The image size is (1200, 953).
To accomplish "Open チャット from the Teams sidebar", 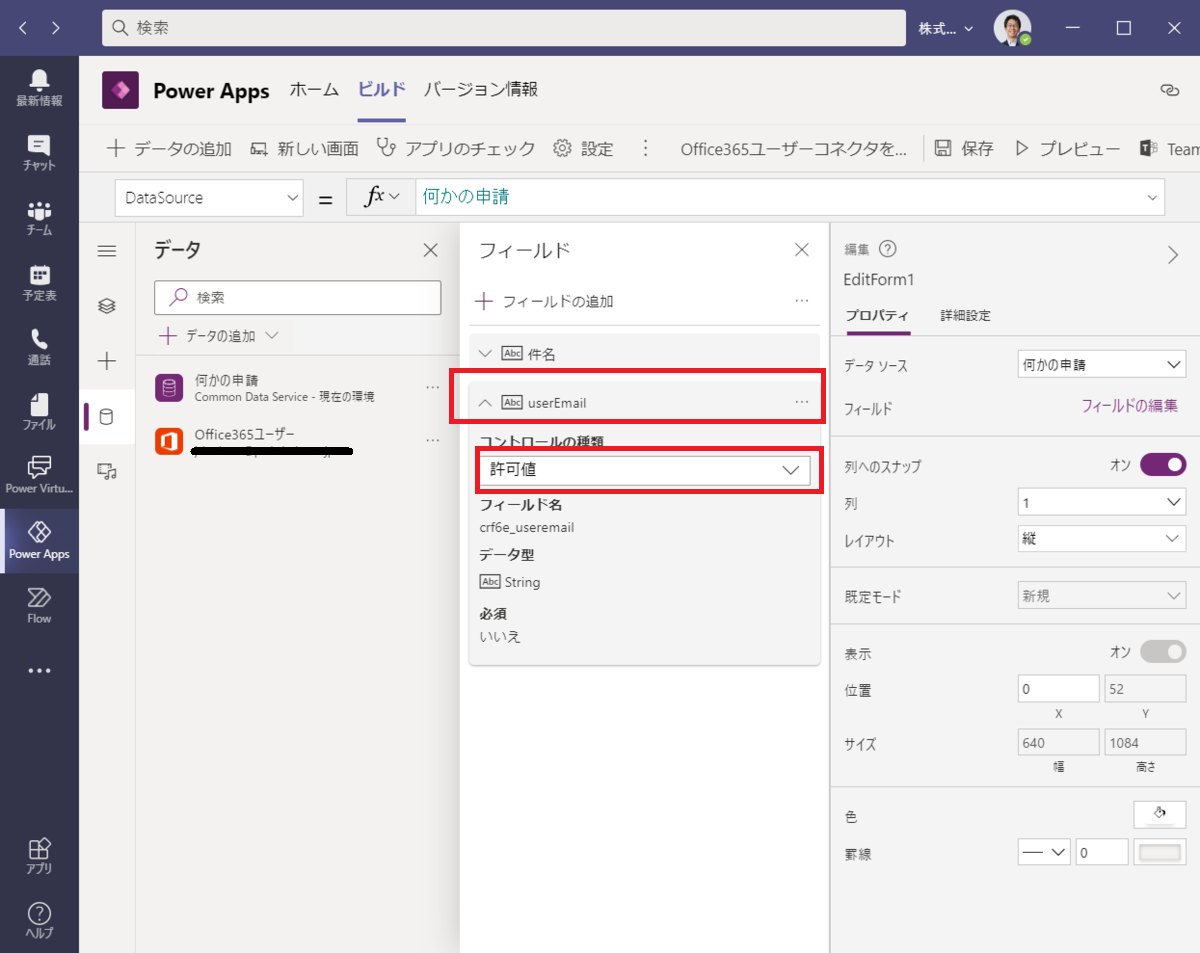I will coord(39,150).
